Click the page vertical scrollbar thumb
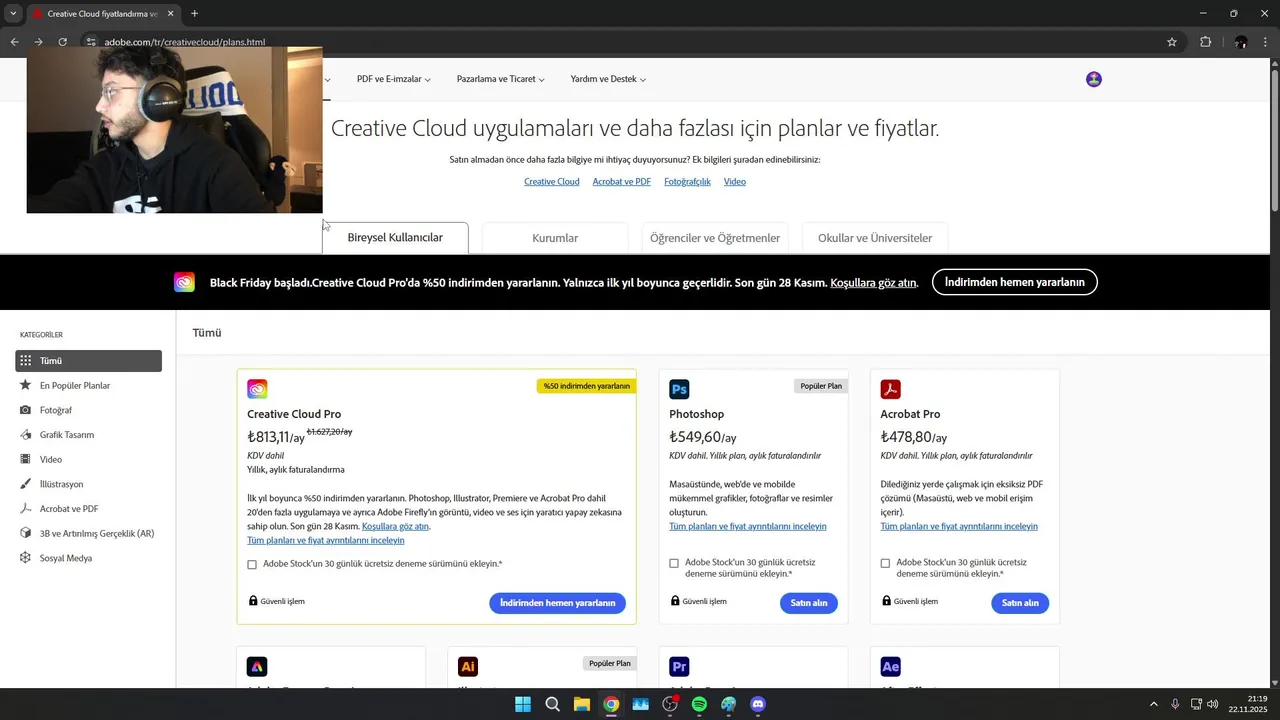The width and height of the screenshot is (1280, 720). [1274, 140]
